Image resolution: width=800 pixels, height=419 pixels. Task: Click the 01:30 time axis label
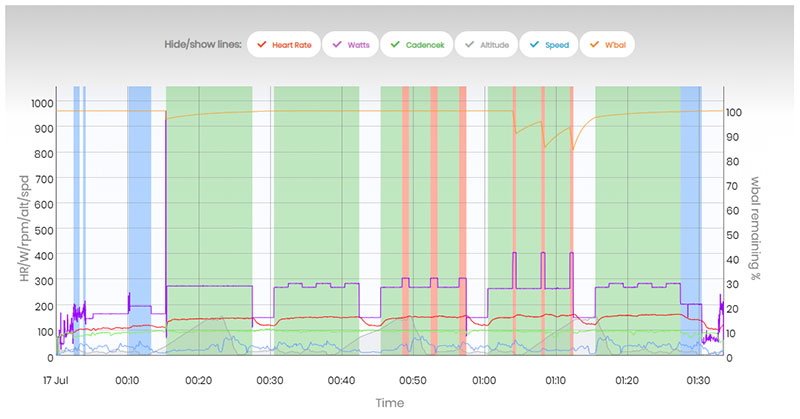point(700,380)
